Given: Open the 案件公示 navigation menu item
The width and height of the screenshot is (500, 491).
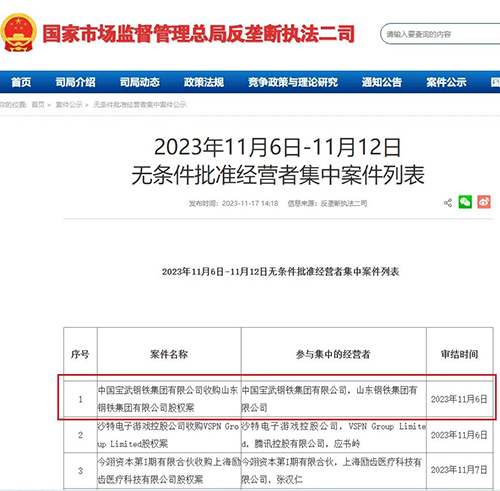Looking at the screenshot, I should click(x=446, y=82).
